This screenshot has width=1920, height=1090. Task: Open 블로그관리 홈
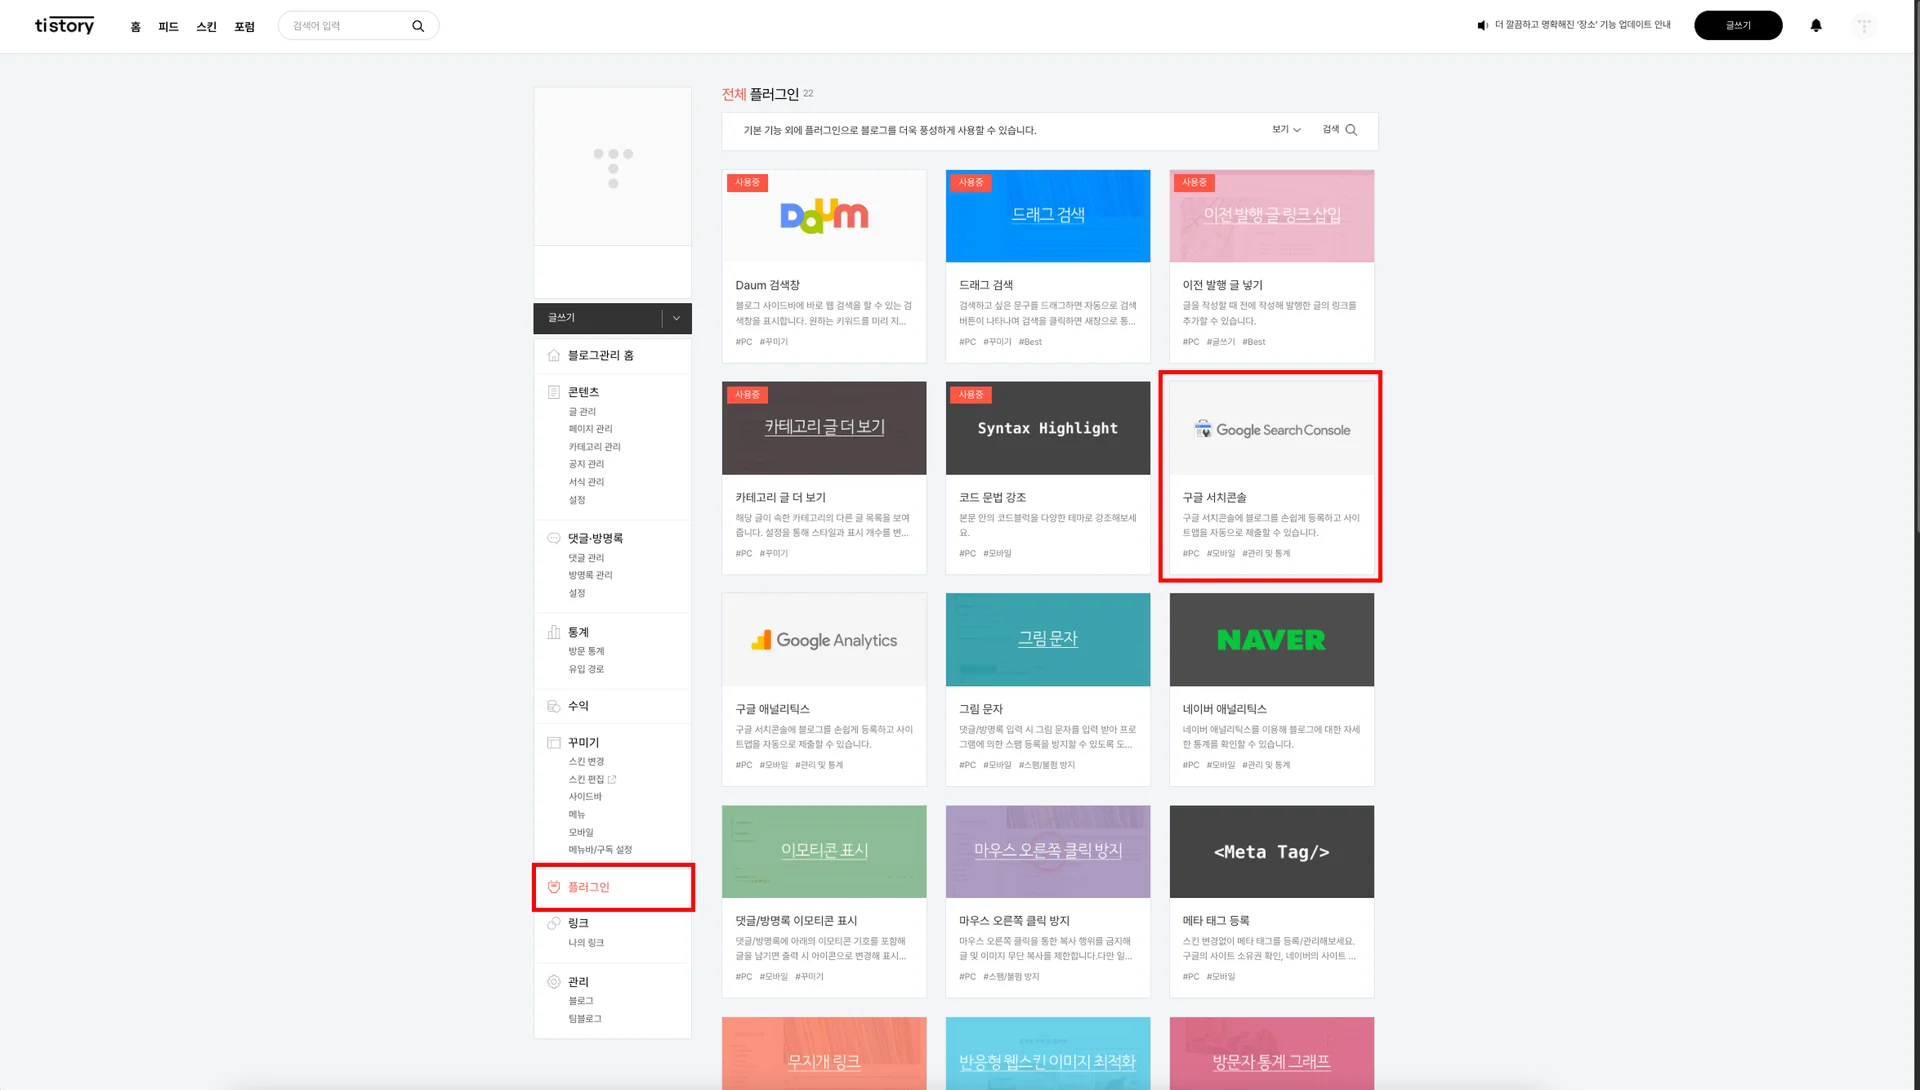coord(601,356)
